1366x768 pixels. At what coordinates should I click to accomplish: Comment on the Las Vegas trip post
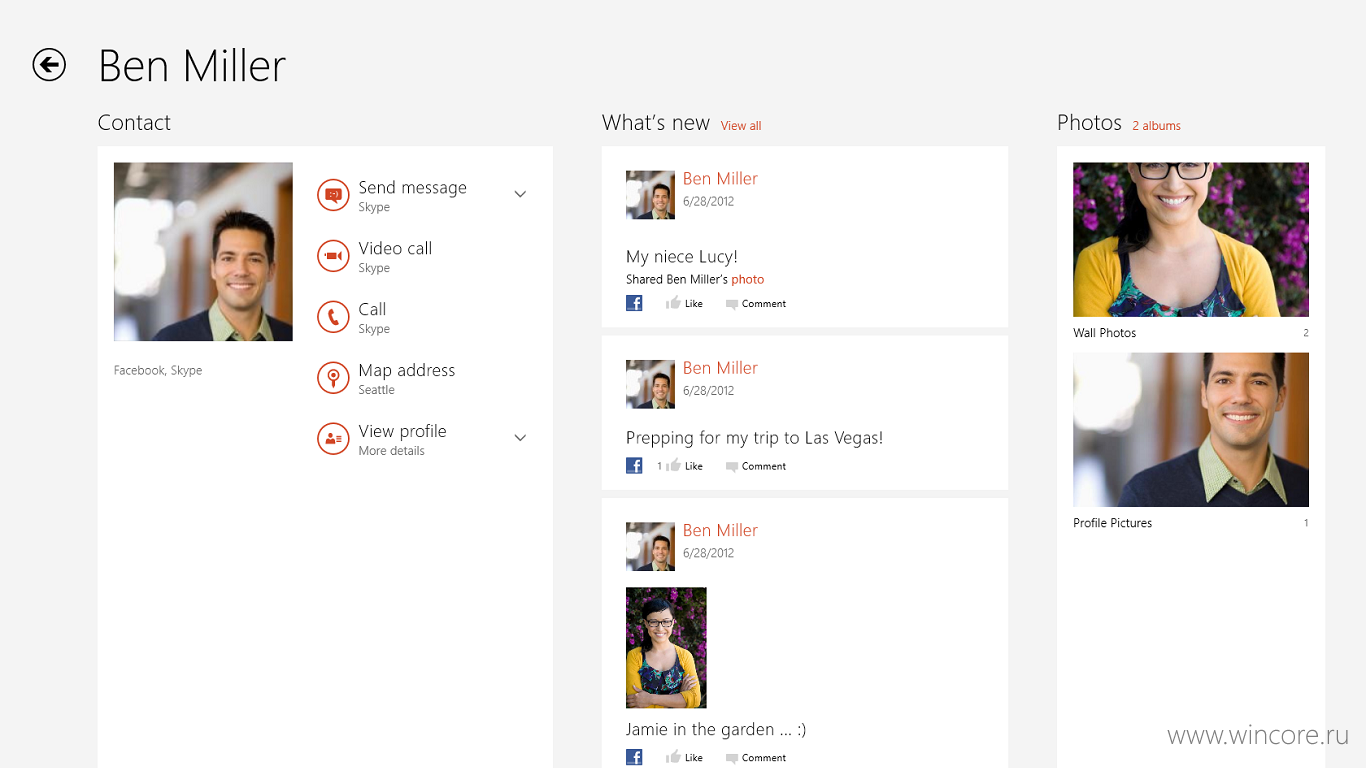tap(764, 466)
